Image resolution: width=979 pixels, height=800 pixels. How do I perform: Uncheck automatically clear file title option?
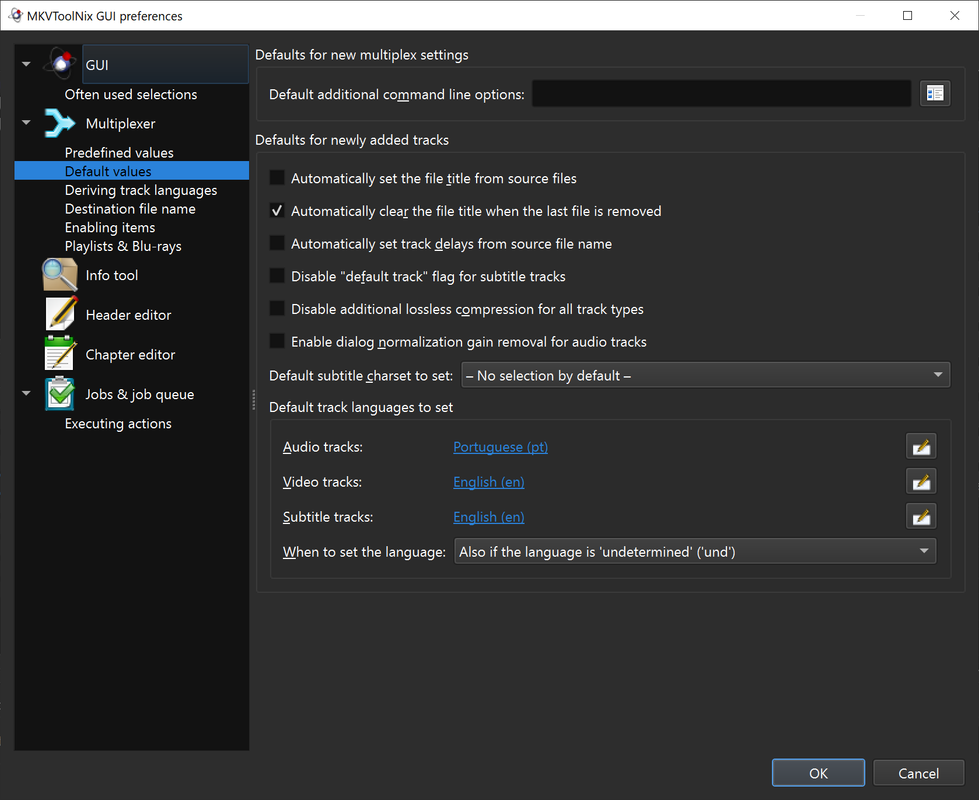coord(277,210)
